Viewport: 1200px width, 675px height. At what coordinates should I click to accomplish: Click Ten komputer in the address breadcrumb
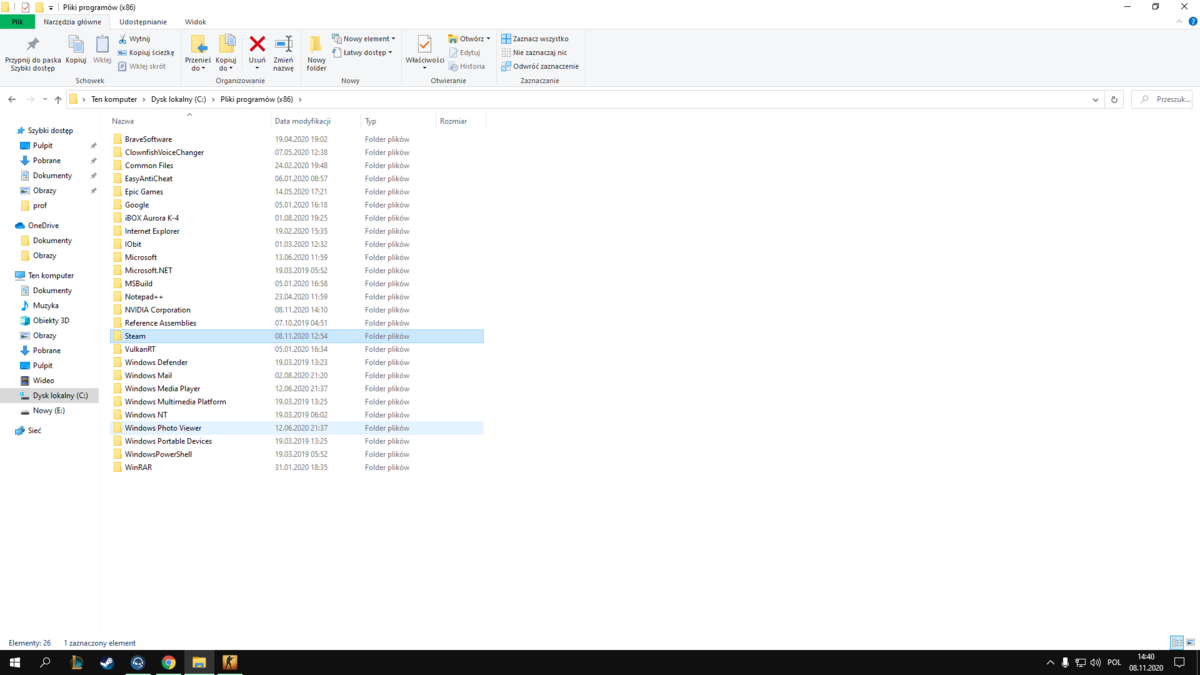pos(114,100)
